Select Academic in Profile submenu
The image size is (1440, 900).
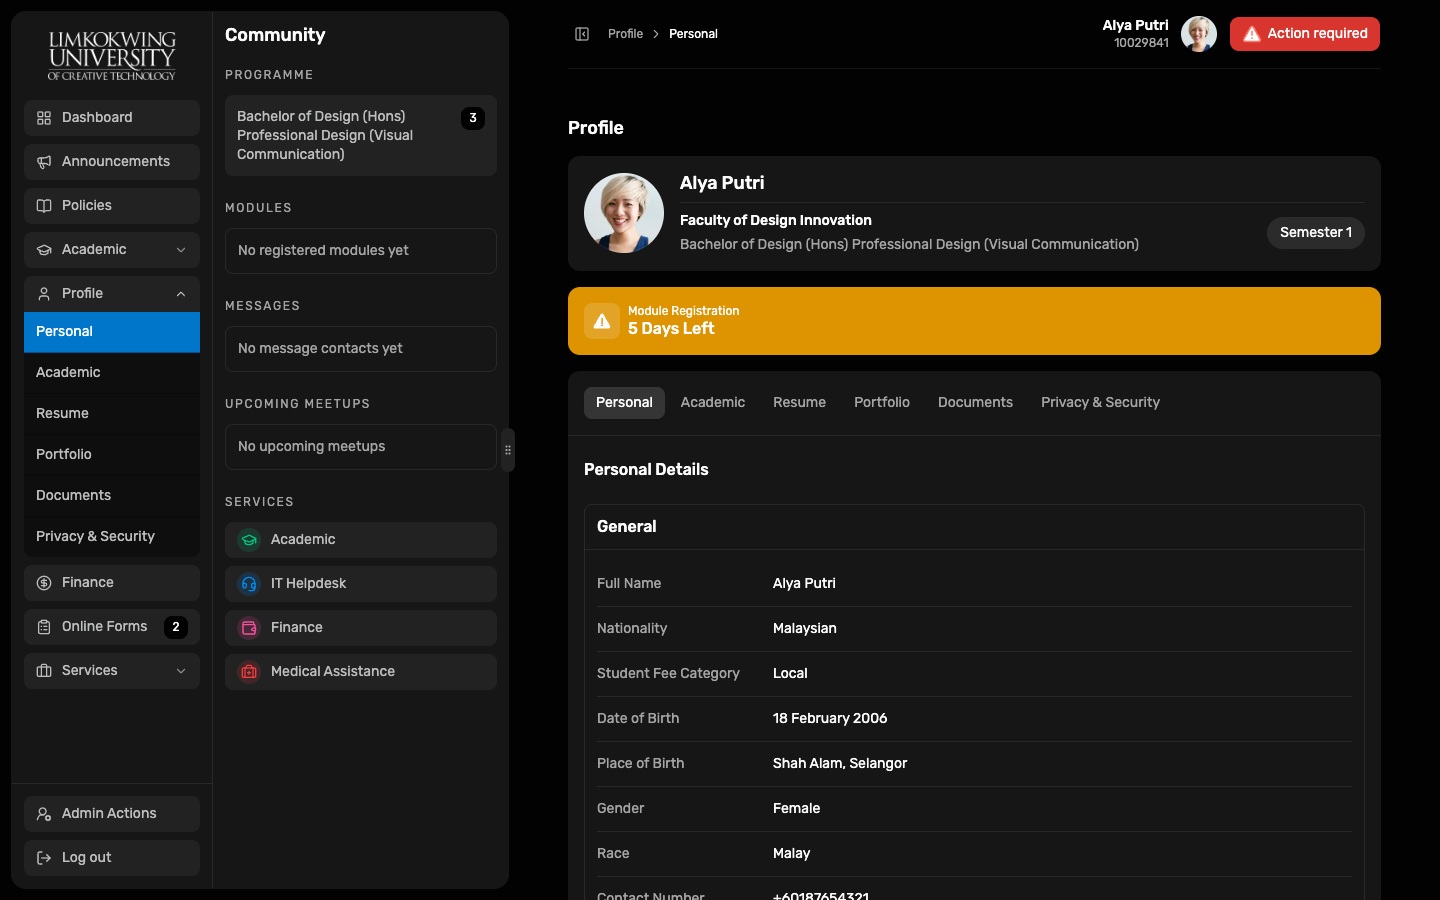(x=112, y=373)
